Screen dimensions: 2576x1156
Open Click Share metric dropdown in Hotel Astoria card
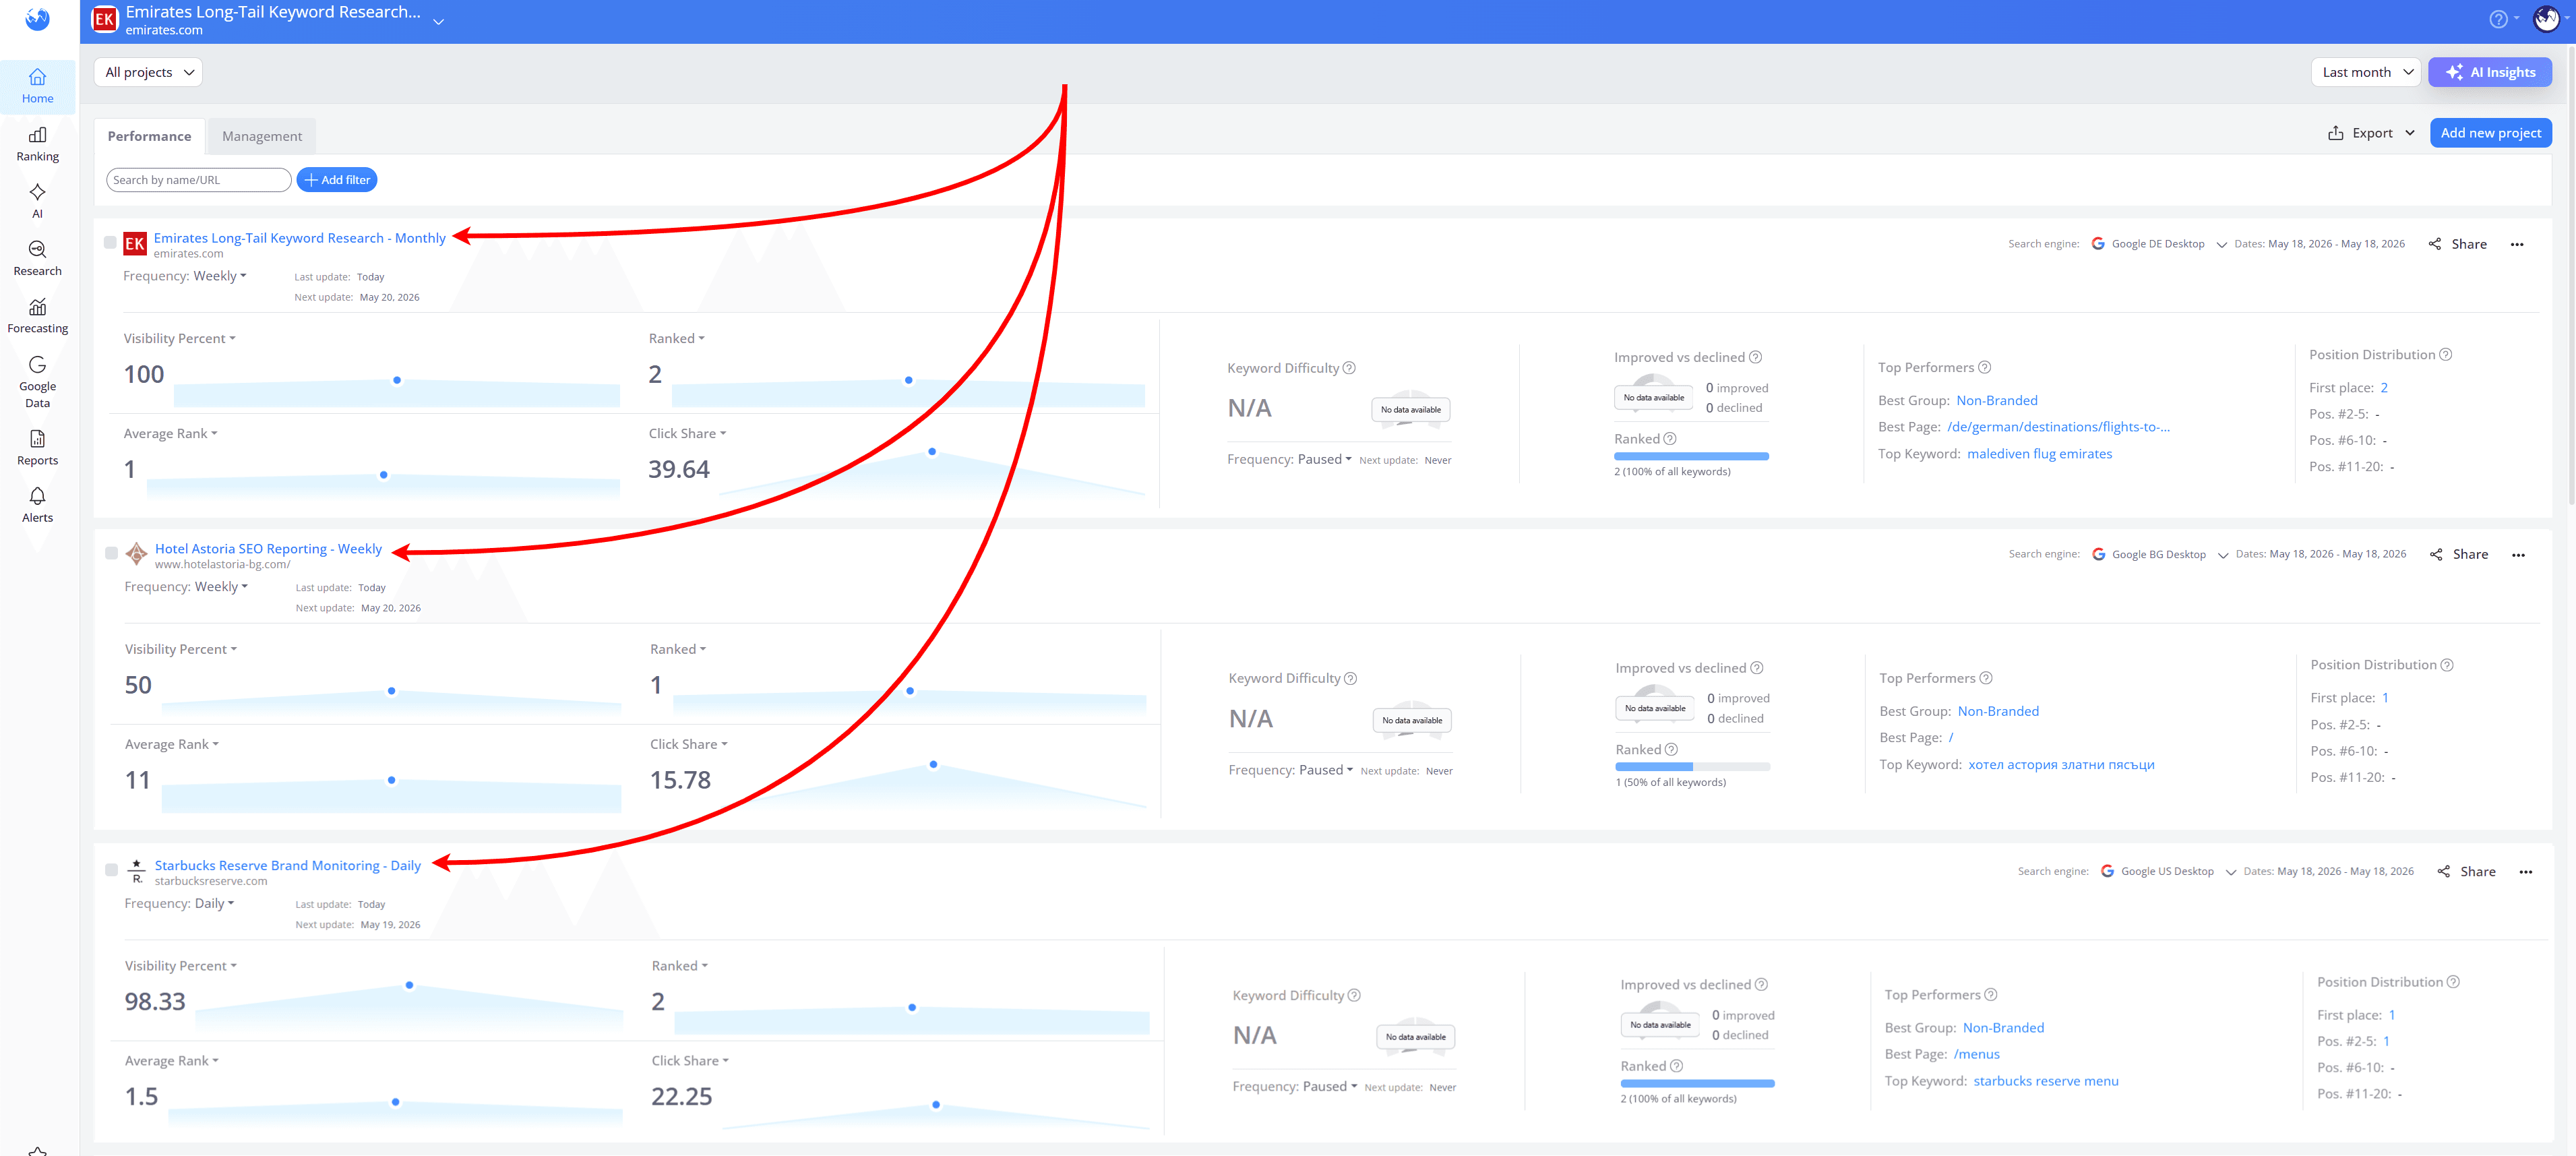[689, 744]
